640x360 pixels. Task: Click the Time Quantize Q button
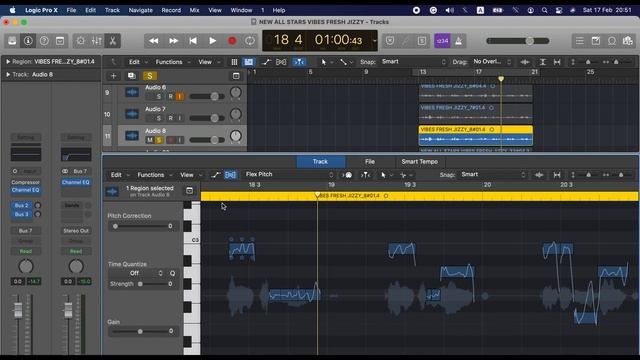coord(172,273)
